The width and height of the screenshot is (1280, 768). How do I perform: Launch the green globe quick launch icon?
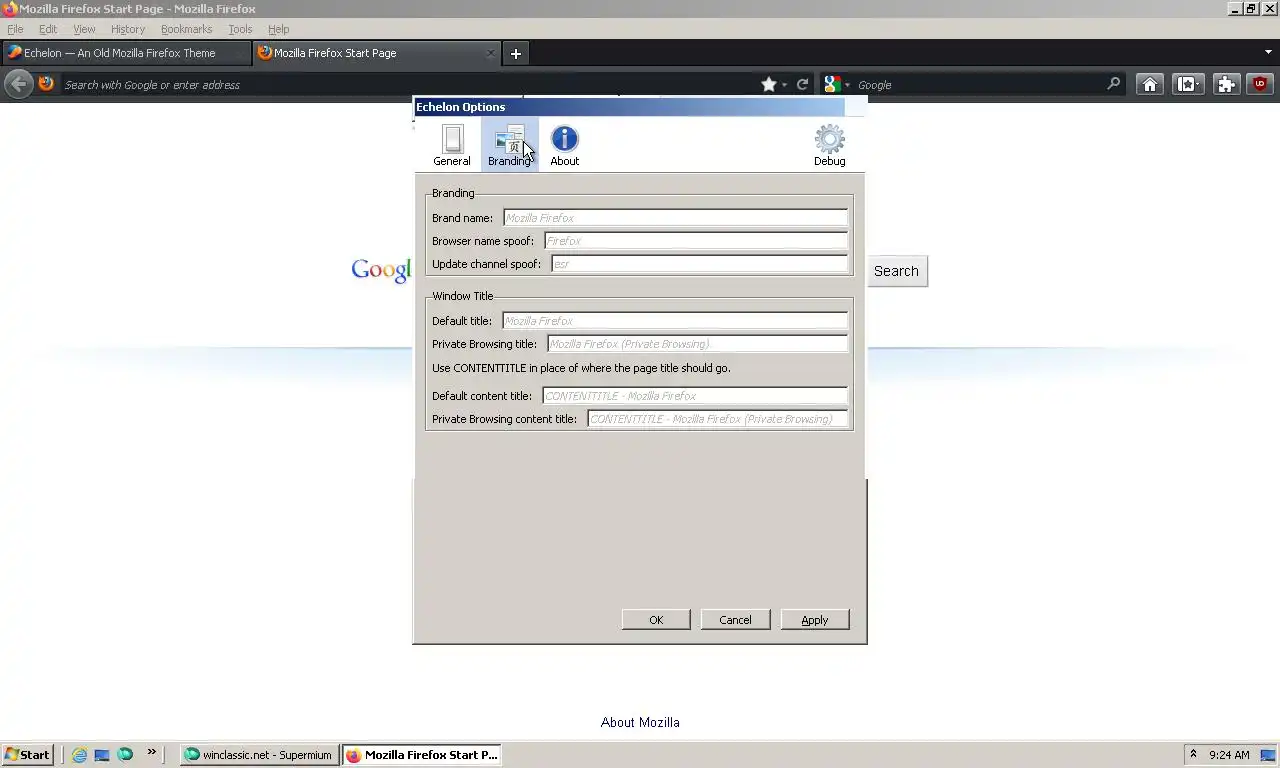click(125, 755)
